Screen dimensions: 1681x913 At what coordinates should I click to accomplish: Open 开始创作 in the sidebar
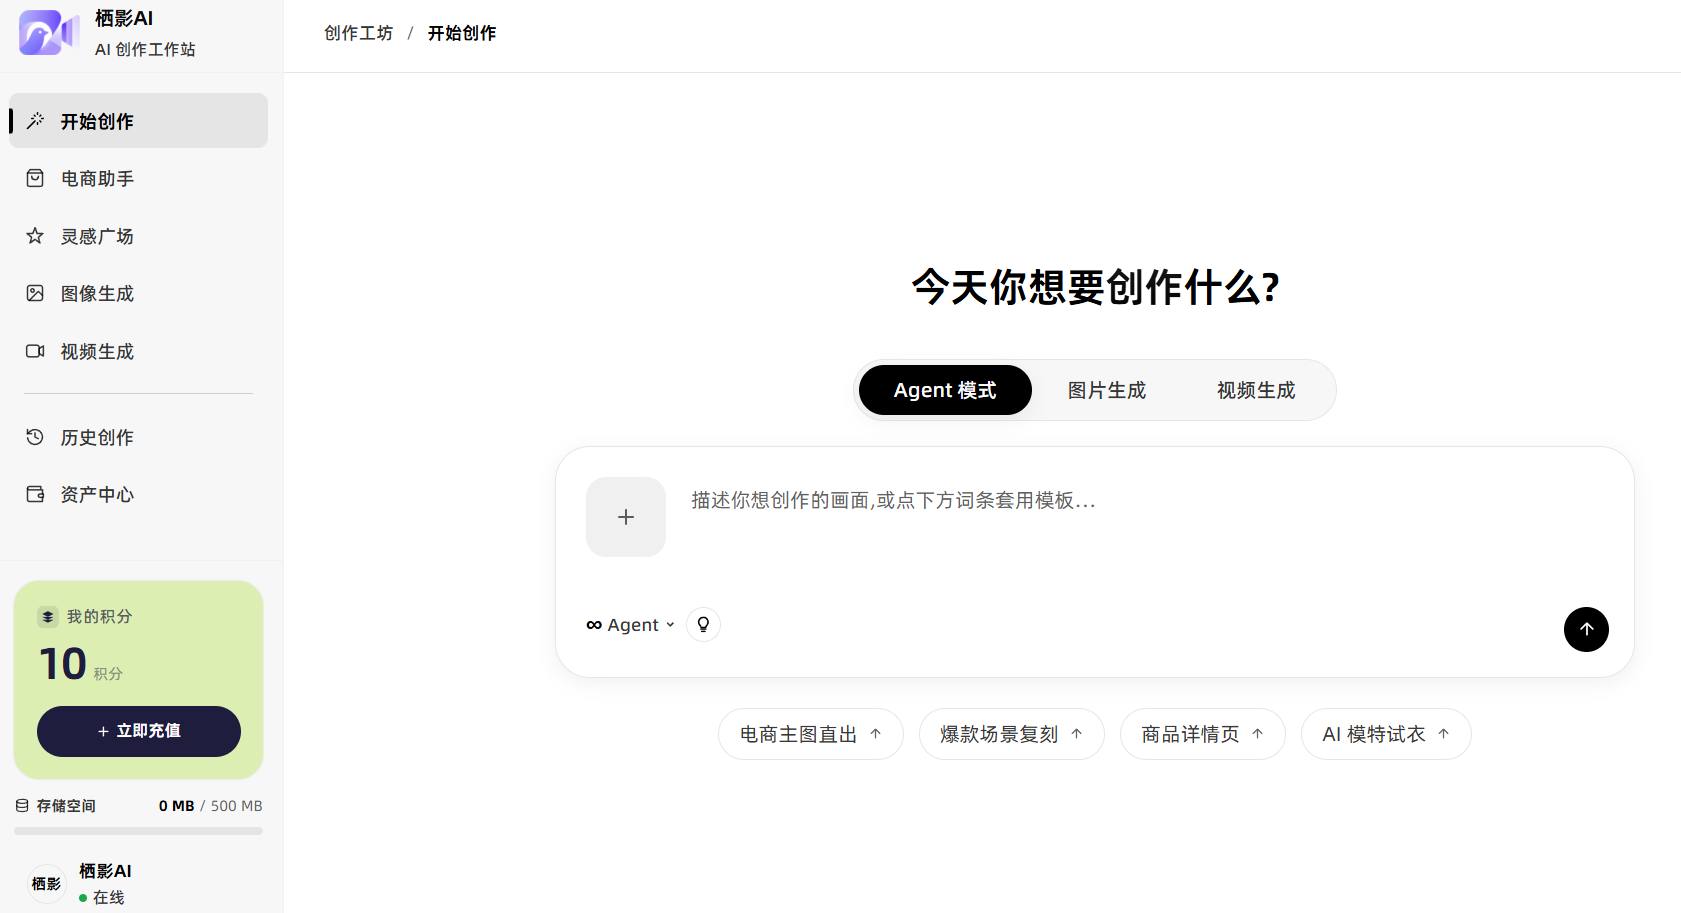coord(139,121)
